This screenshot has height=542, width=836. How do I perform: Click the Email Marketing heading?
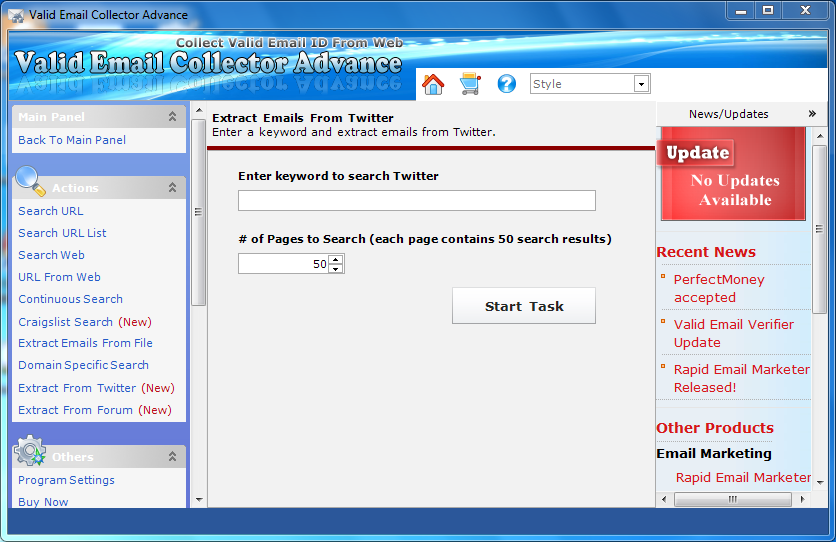click(714, 454)
